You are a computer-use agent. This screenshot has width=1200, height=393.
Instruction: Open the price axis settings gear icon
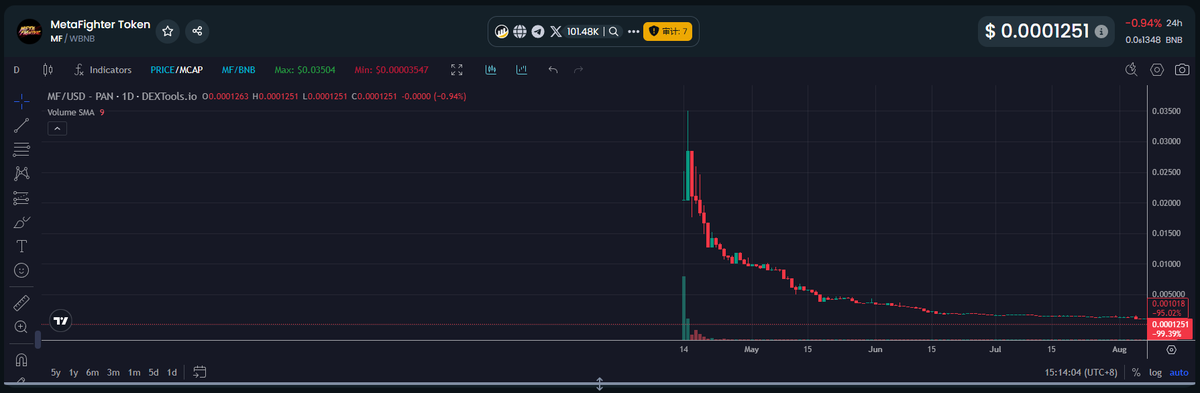pos(1171,351)
